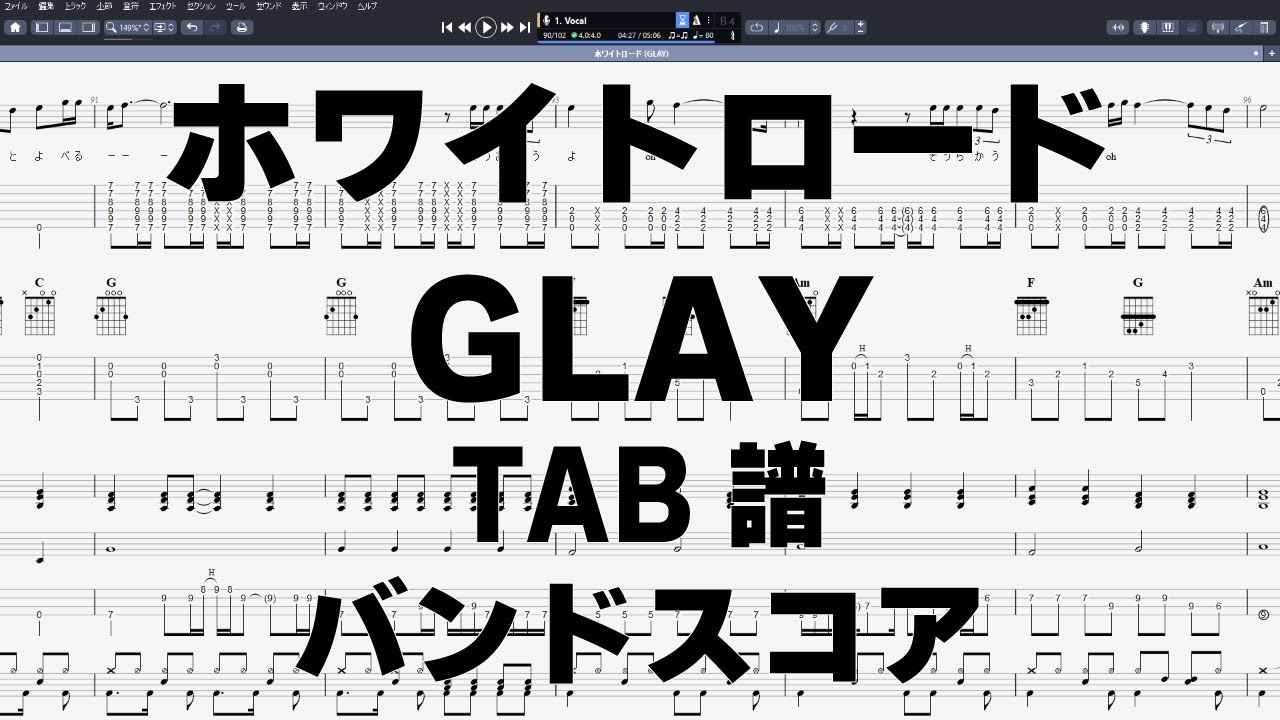Image resolution: width=1280 pixels, height=720 pixels.
Task: Show the virtual keyboard view
Action: tap(1168, 27)
